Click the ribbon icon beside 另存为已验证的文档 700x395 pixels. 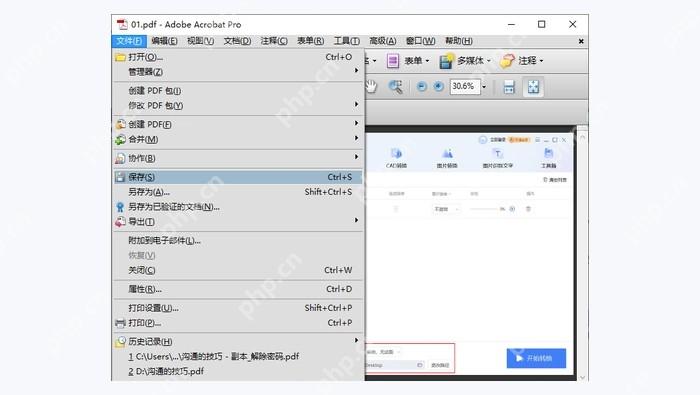(120, 207)
